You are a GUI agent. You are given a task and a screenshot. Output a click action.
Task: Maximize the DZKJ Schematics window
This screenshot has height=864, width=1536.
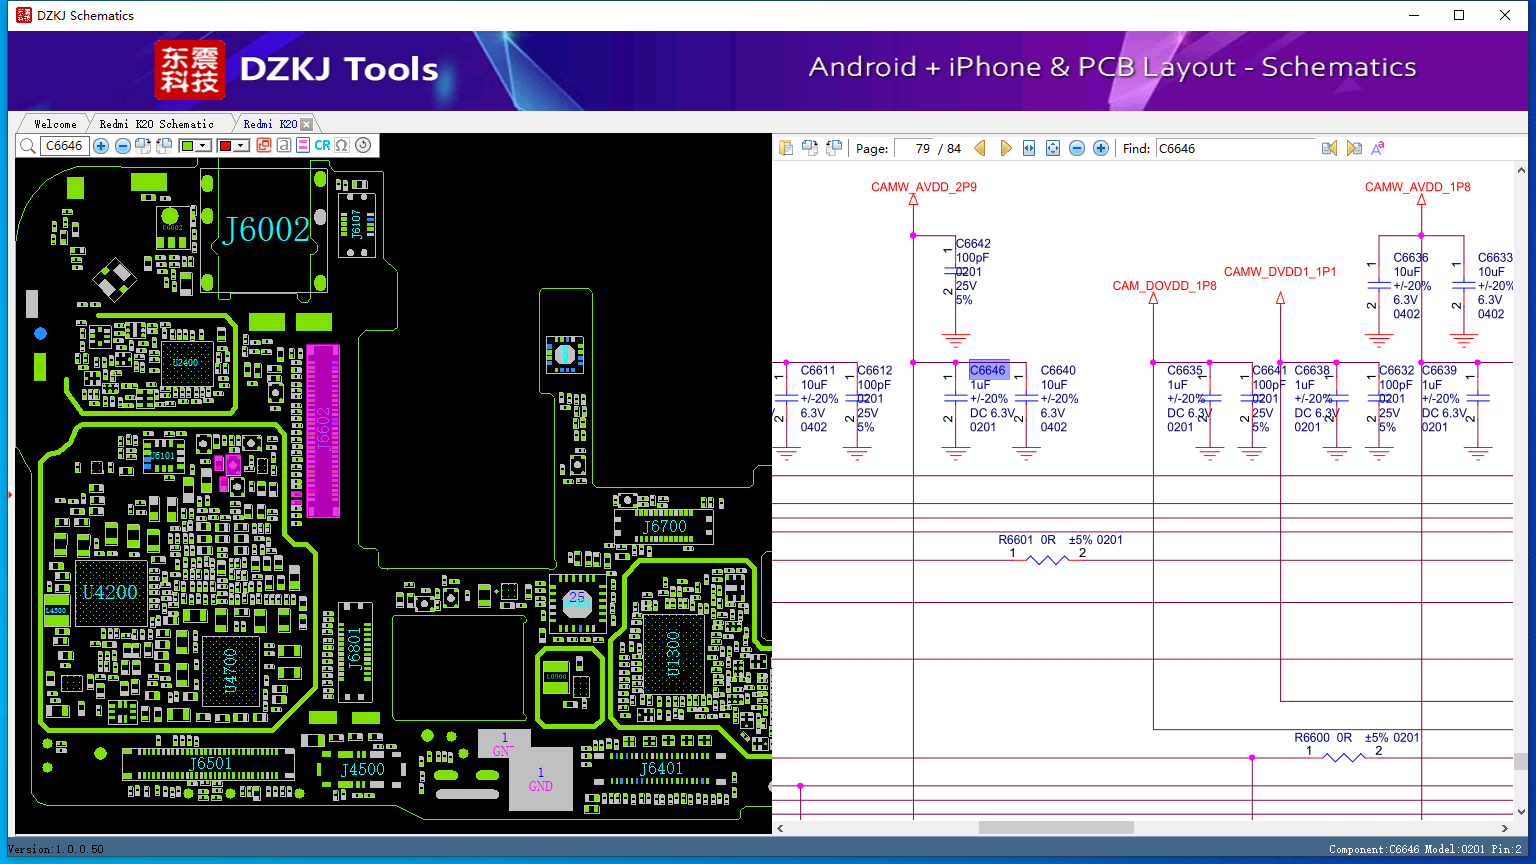pyautogui.click(x=1459, y=15)
